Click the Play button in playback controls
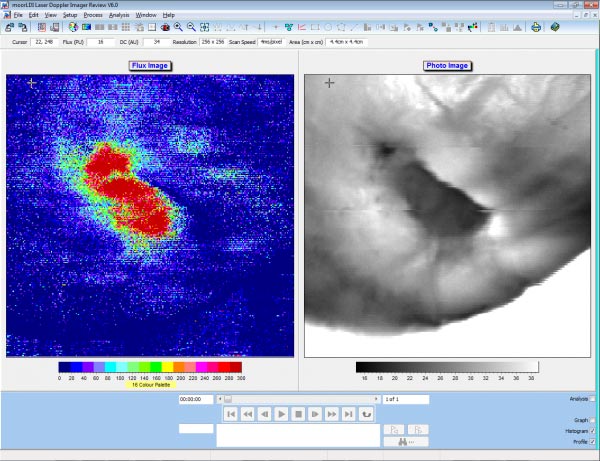The width and height of the screenshot is (600, 461). click(281, 413)
